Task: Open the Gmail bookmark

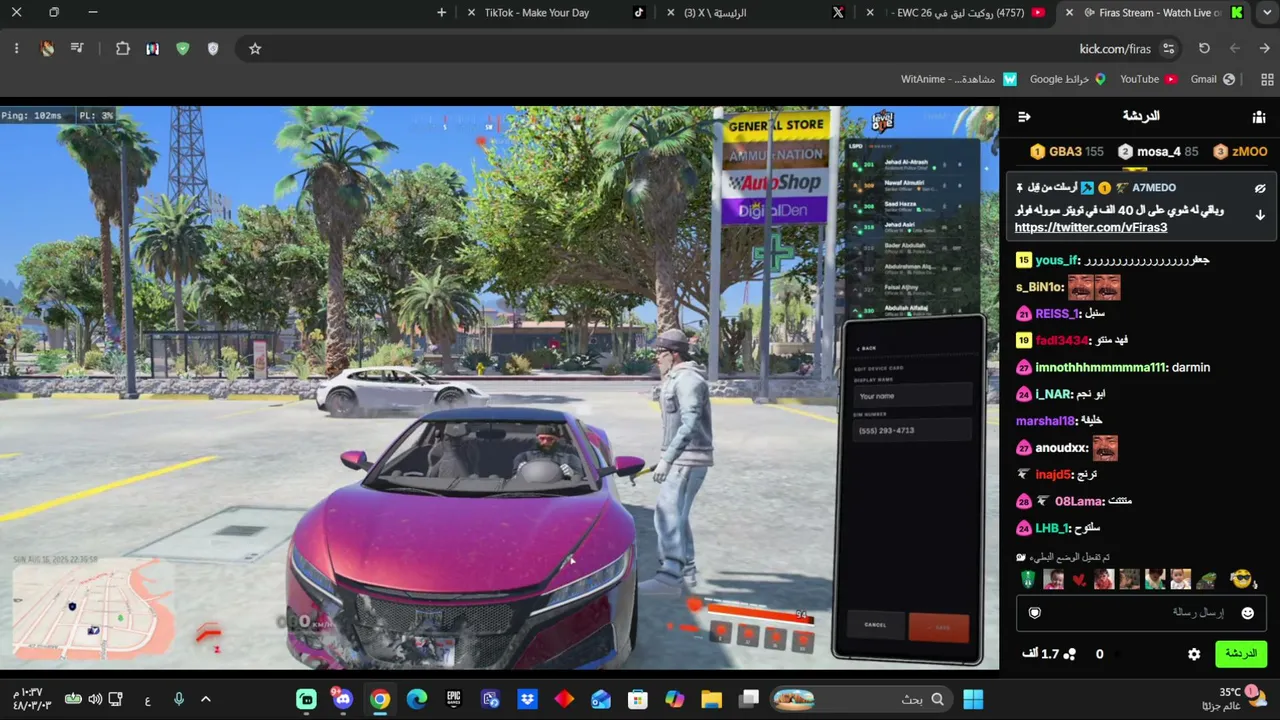Action: point(1212,79)
